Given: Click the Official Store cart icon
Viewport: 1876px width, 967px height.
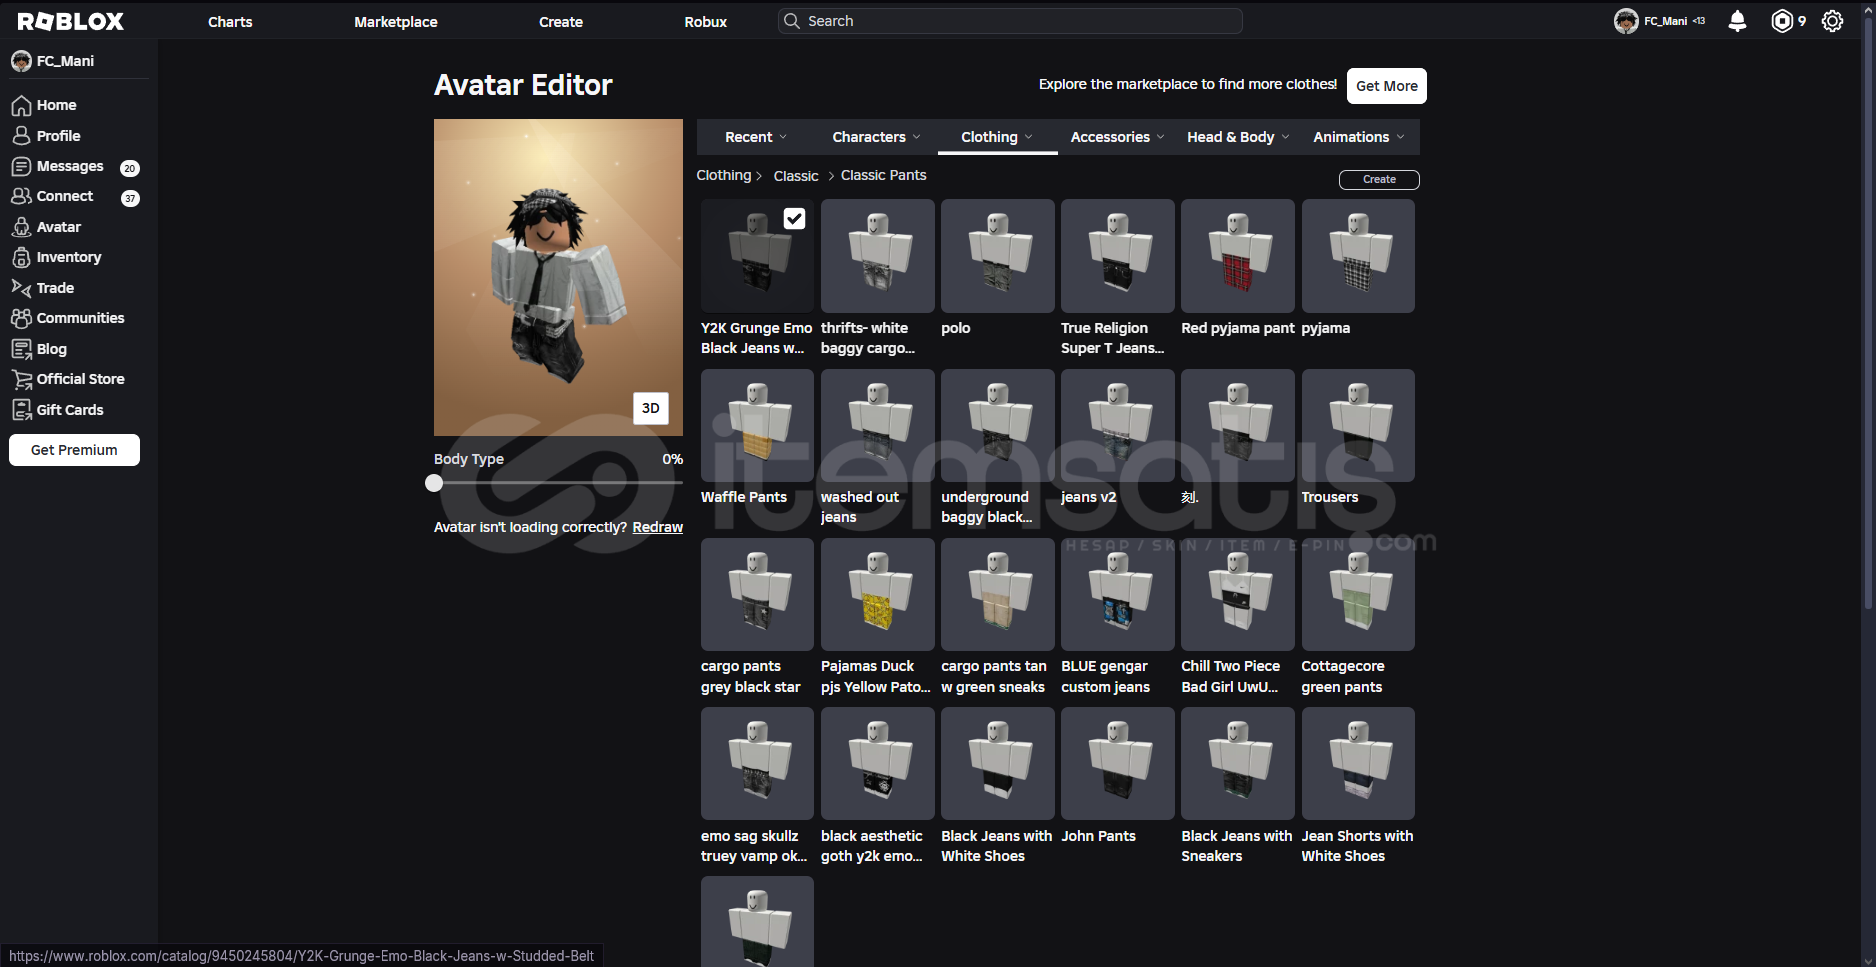Looking at the screenshot, I should tap(21, 379).
